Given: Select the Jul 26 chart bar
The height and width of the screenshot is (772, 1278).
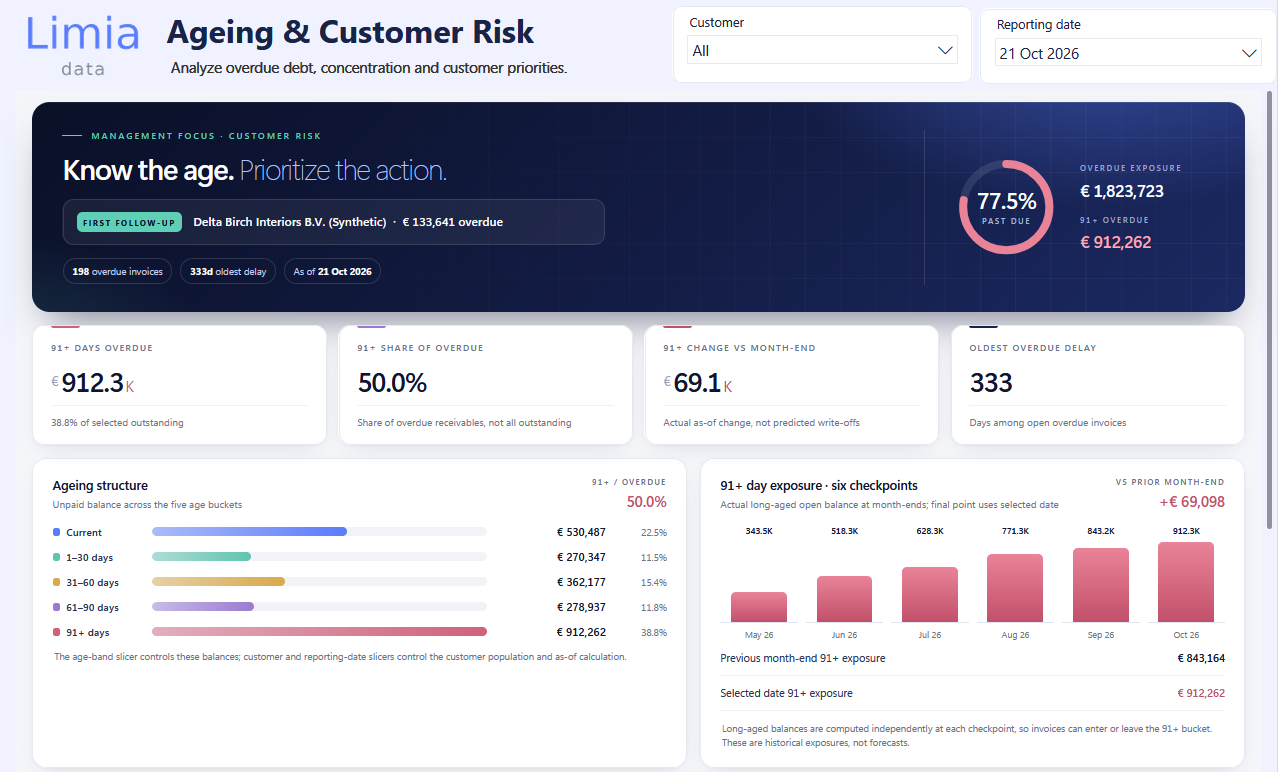Looking at the screenshot, I should pyautogui.click(x=930, y=594).
